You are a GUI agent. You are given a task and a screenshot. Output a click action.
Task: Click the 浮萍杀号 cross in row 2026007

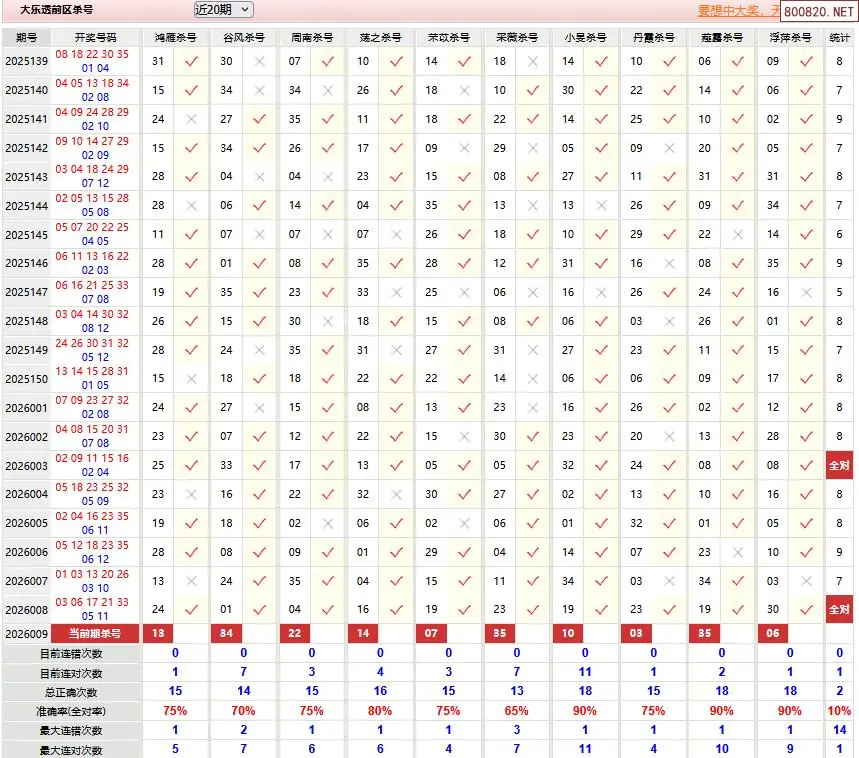[x=806, y=581]
